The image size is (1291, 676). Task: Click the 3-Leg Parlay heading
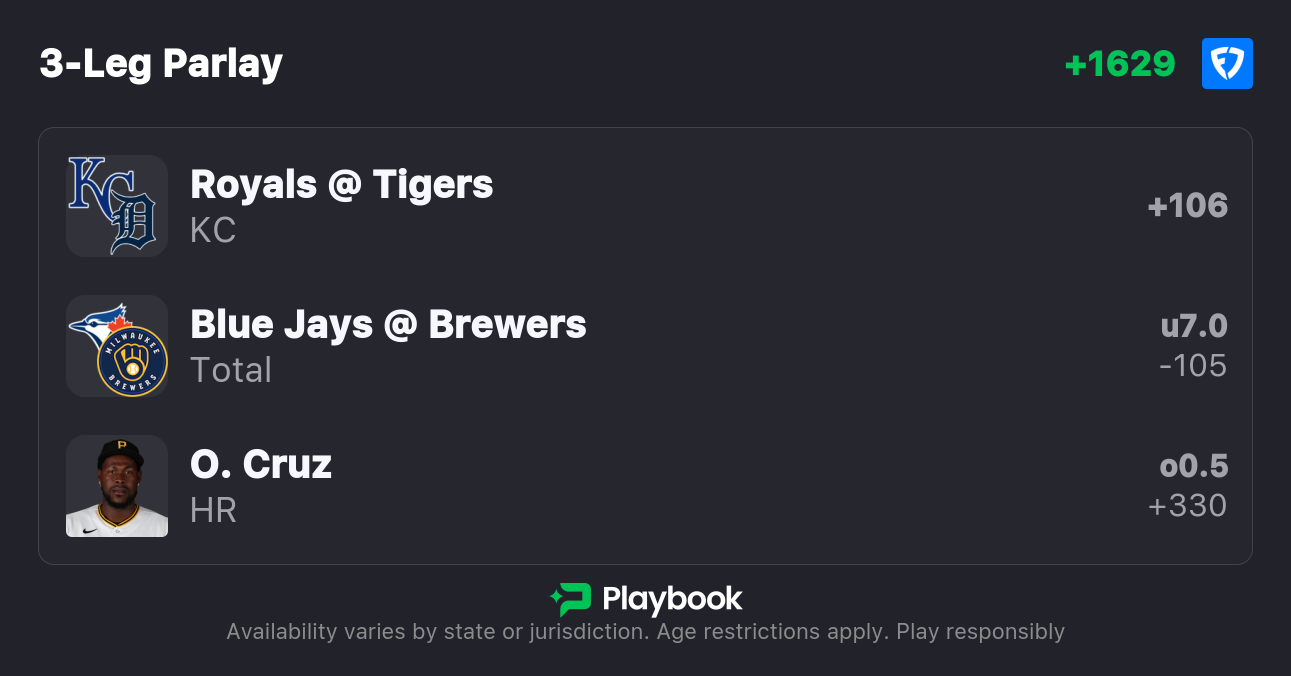(x=161, y=64)
